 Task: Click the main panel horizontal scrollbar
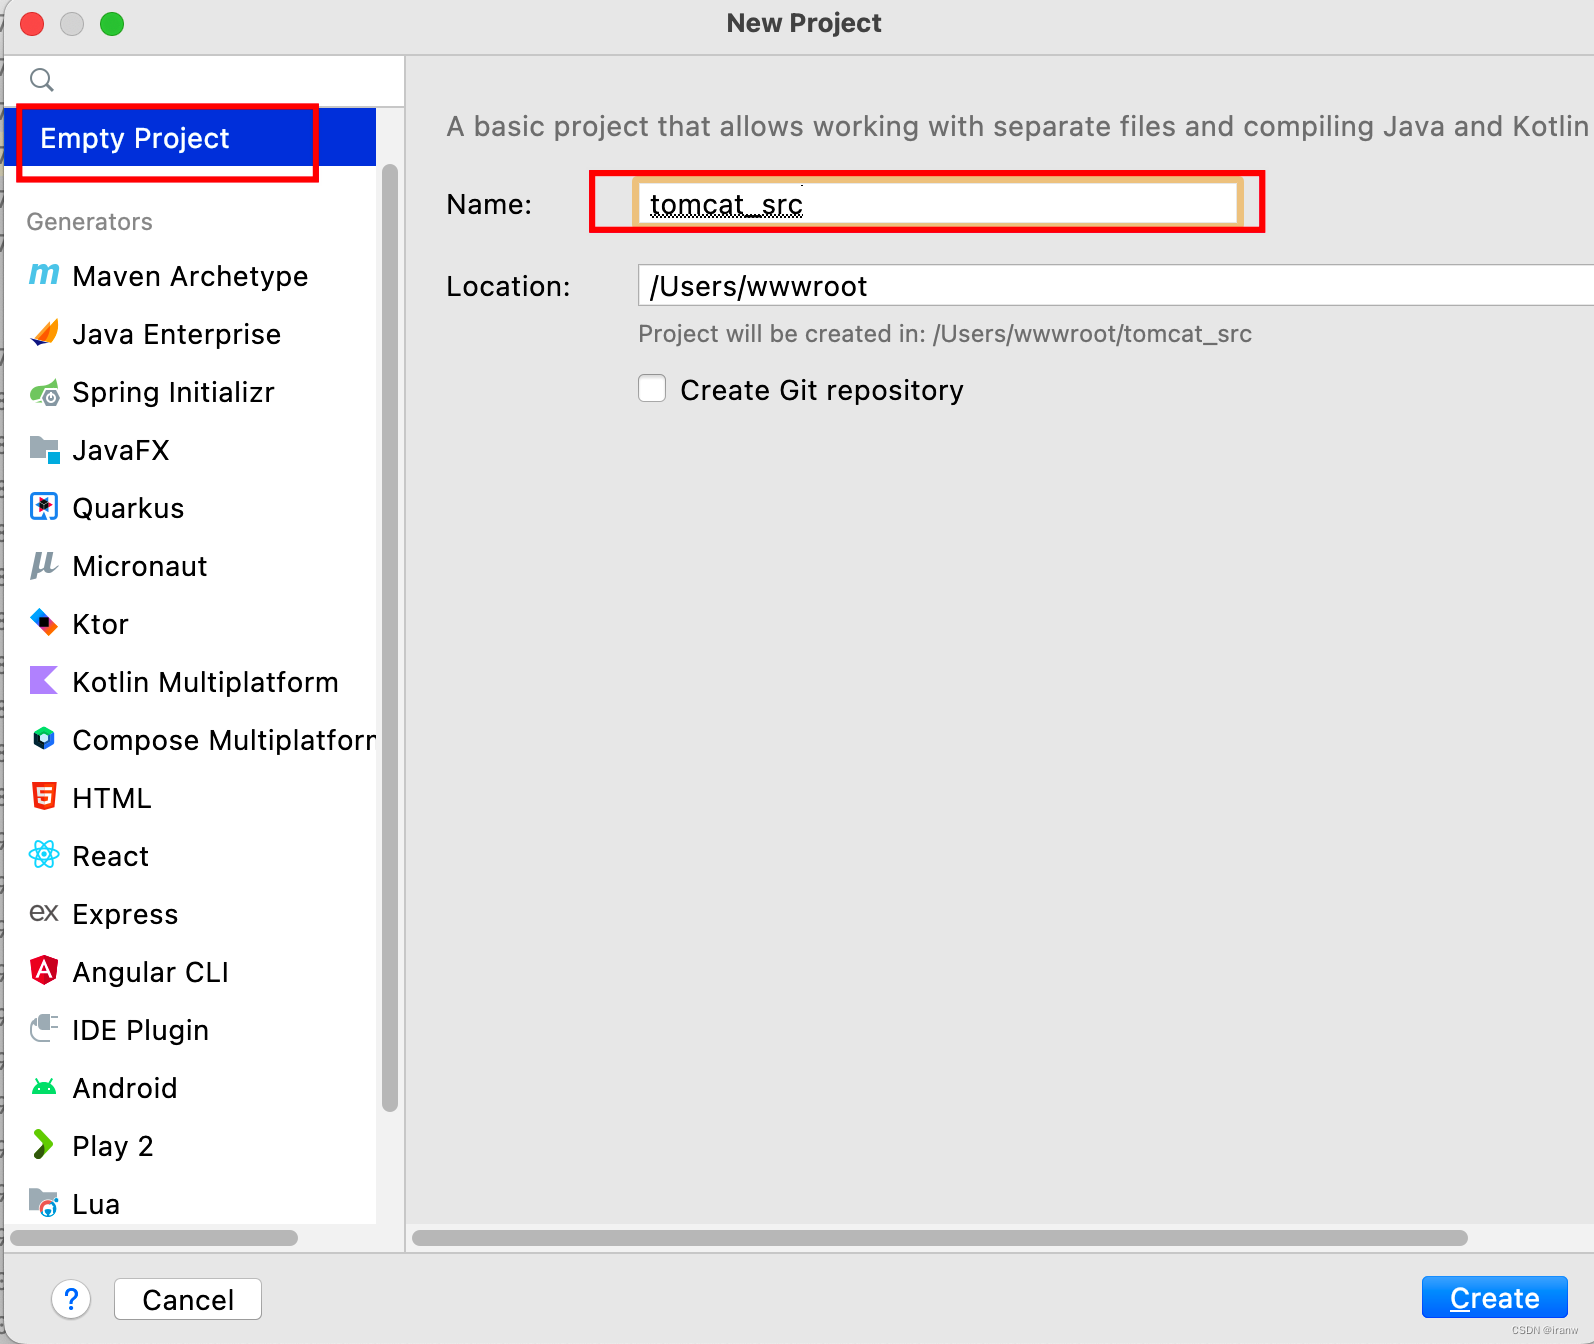(x=940, y=1238)
